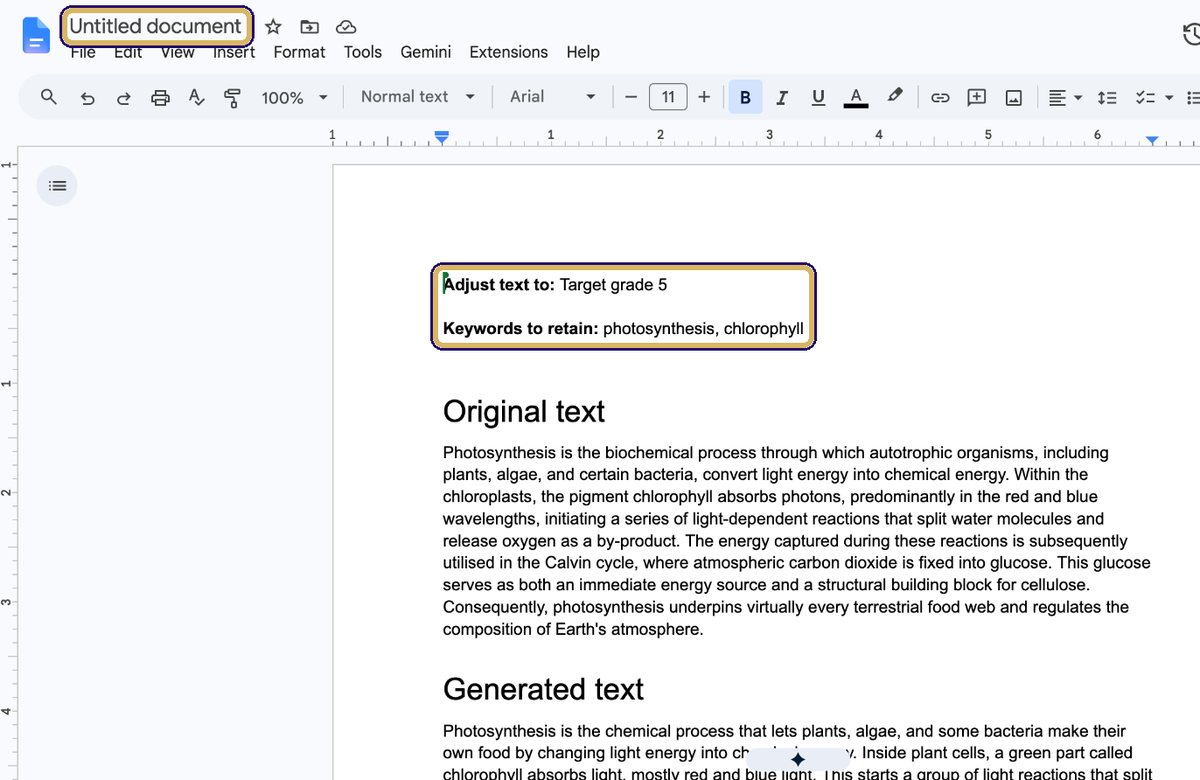The image size is (1200, 780).
Task: Open the zoom level dropdown
Action: pos(294,97)
